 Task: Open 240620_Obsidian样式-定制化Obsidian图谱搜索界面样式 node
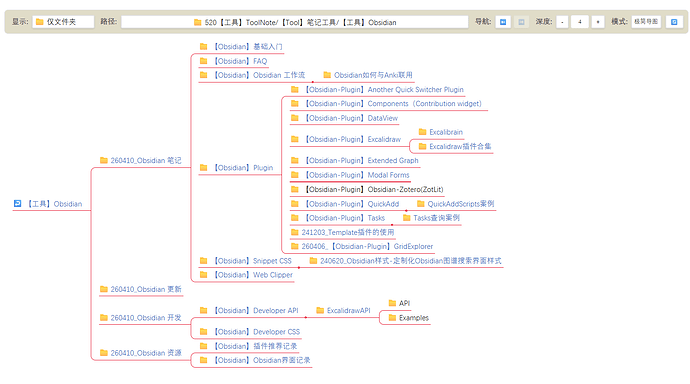click(410, 260)
